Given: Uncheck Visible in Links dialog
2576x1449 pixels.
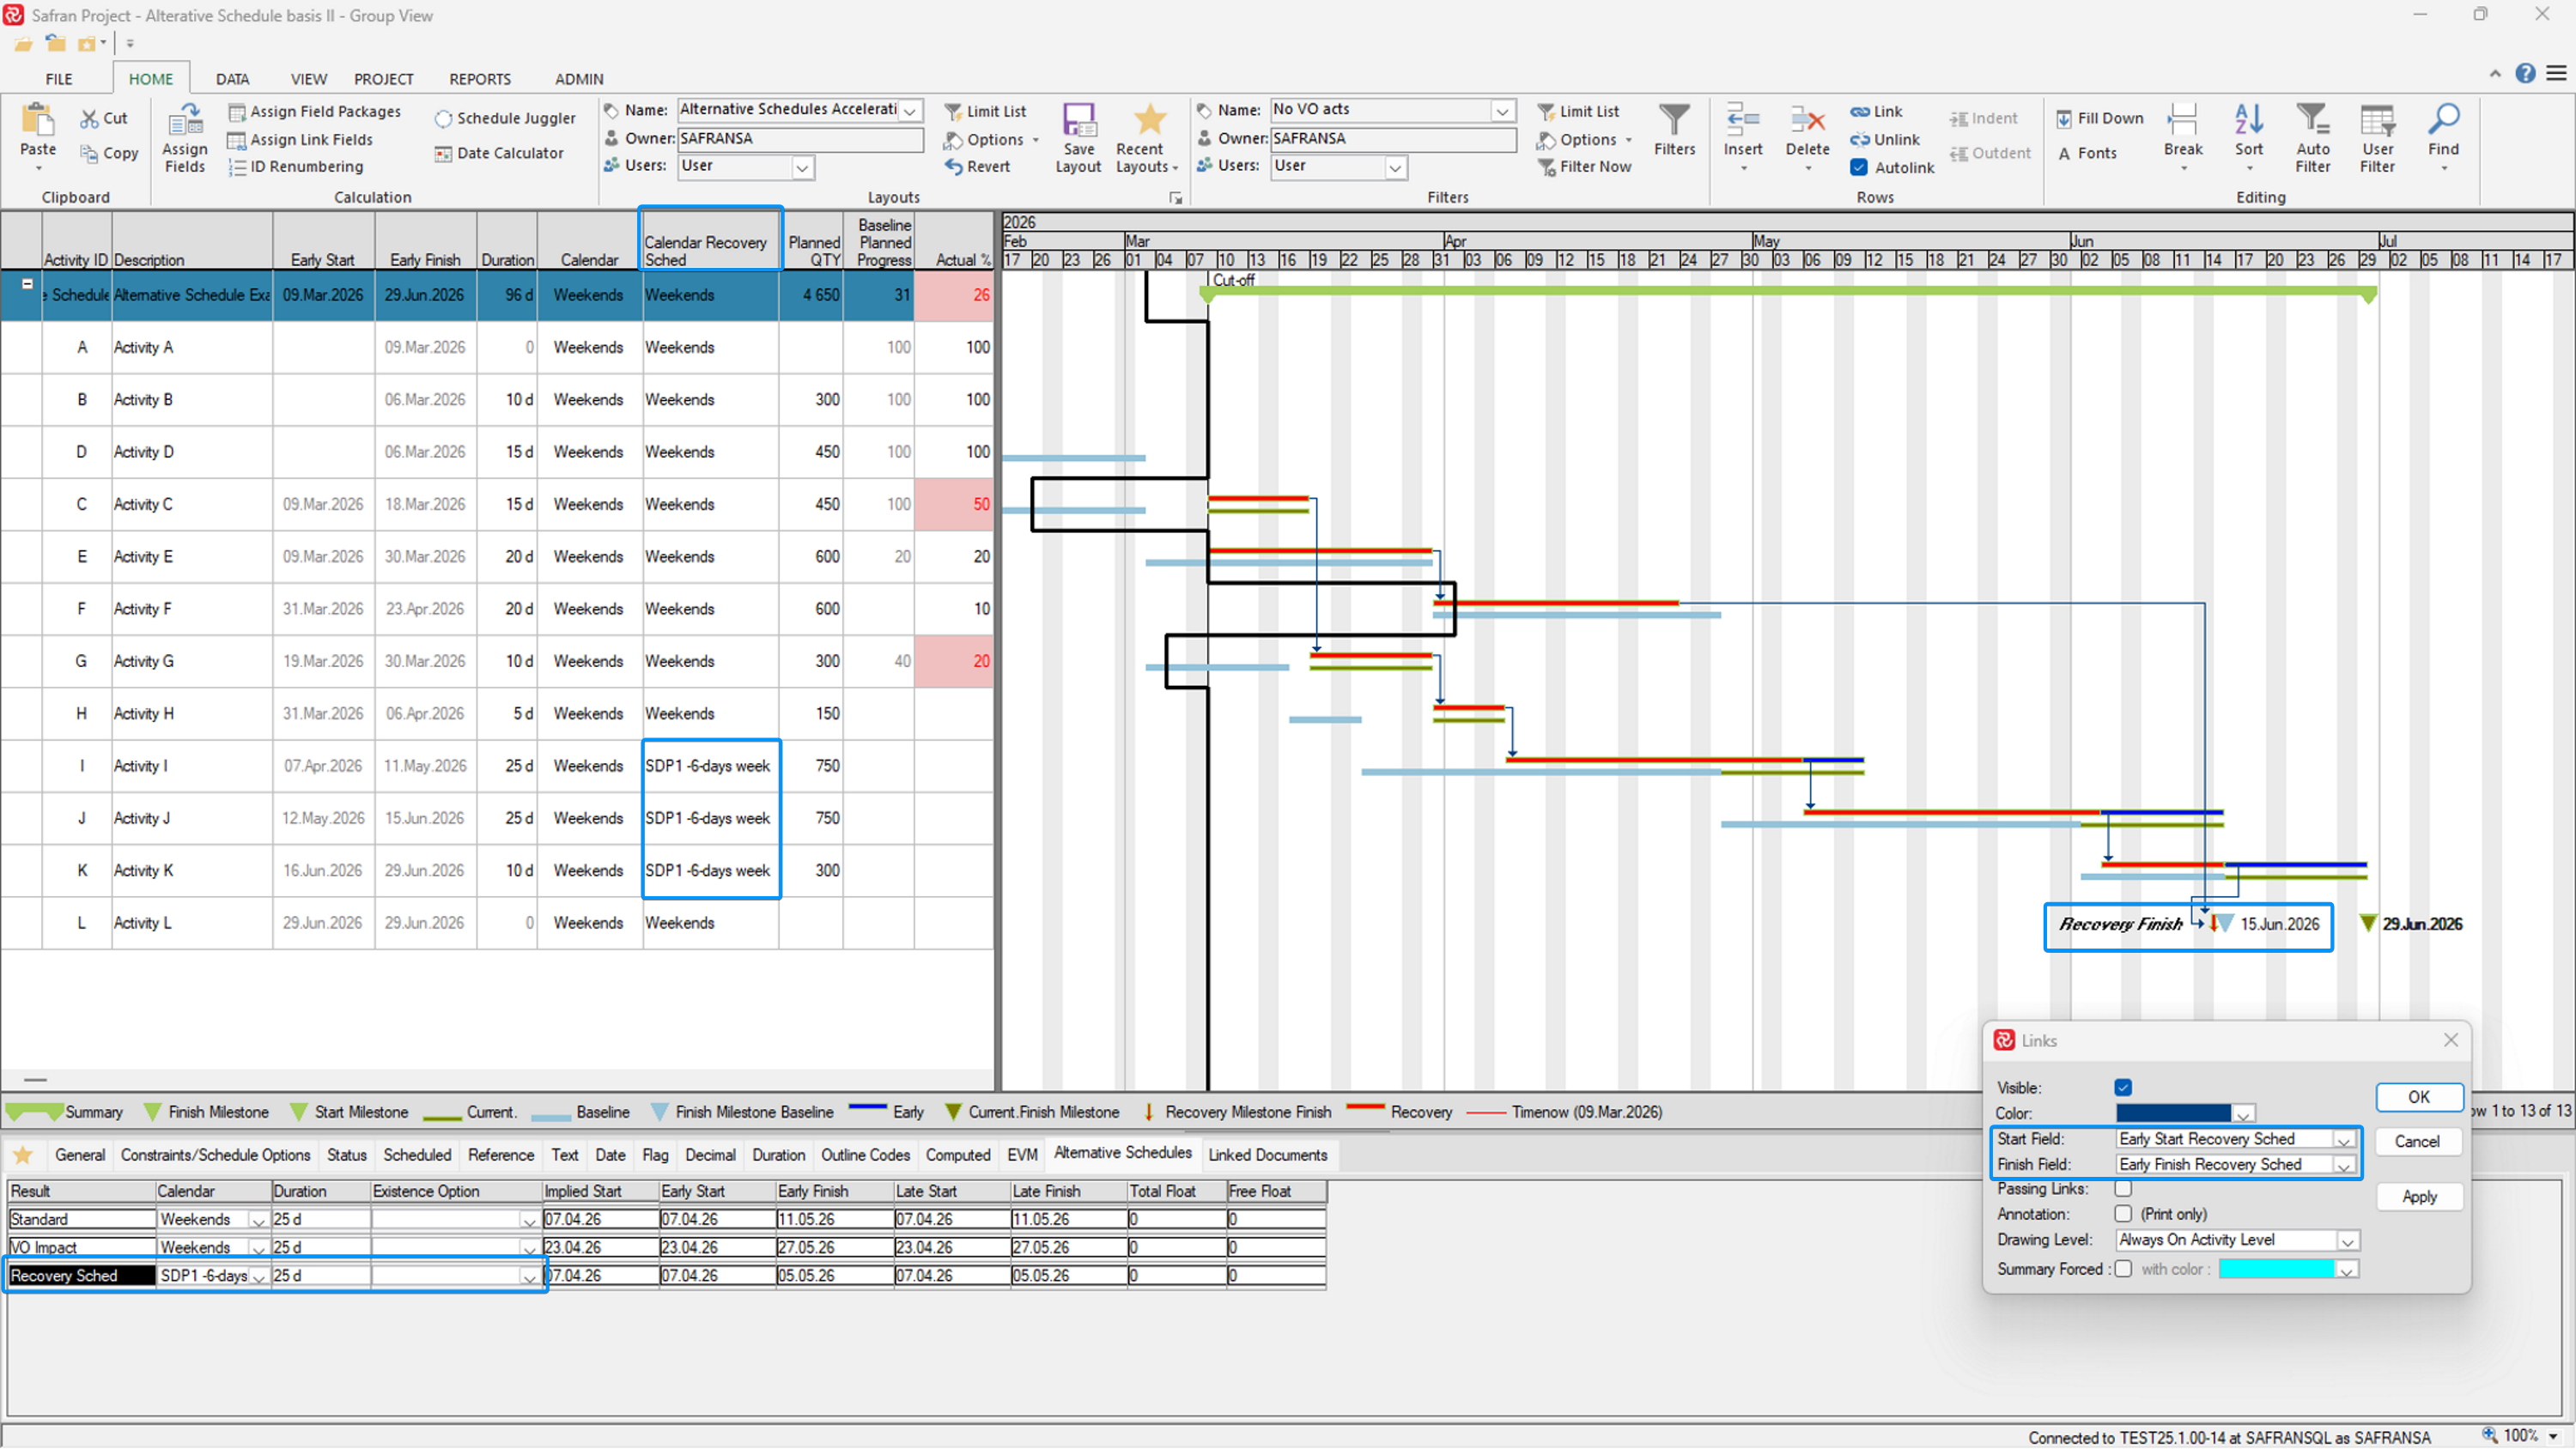Looking at the screenshot, I should (x=2123, y=1088).
